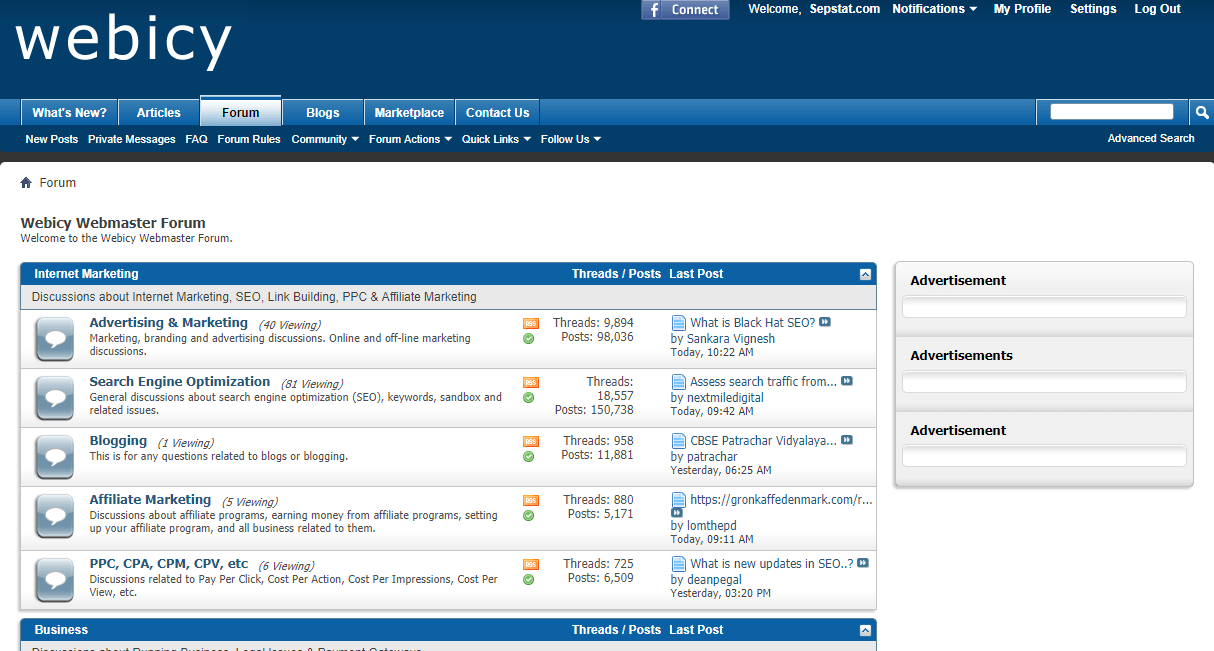Open the Blogs tab
1214x651 pixels.
(322, 113)
